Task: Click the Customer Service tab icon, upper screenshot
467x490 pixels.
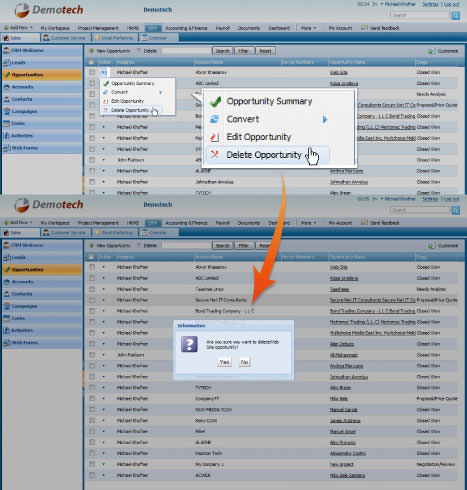Action: [46, 38]
